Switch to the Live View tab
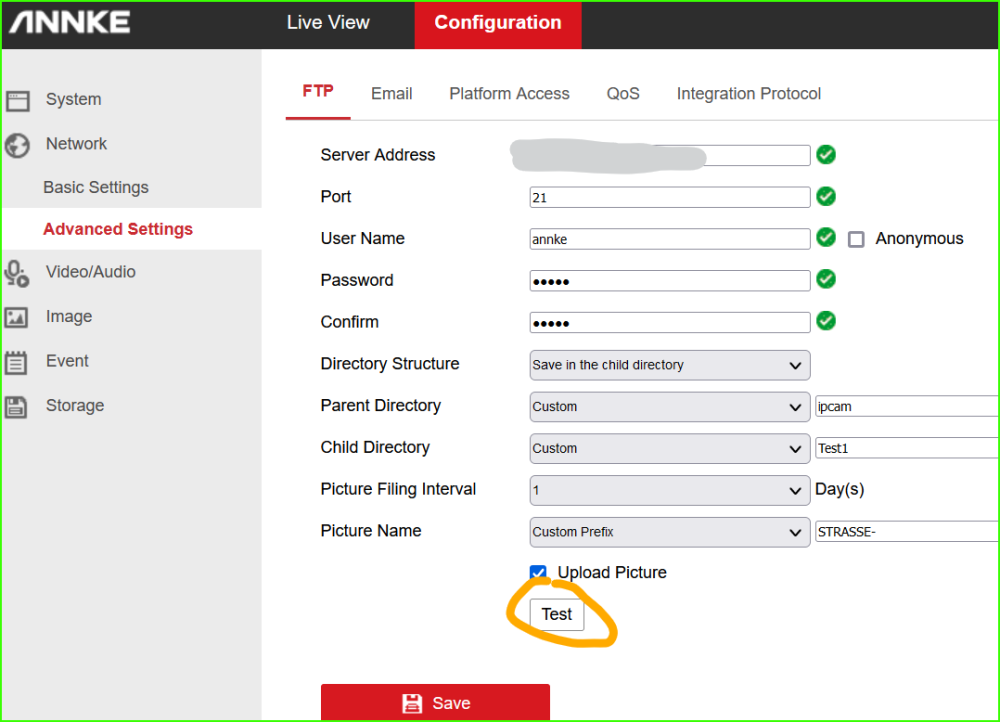Screen dimensions: 1000x722 pos(328,23)
